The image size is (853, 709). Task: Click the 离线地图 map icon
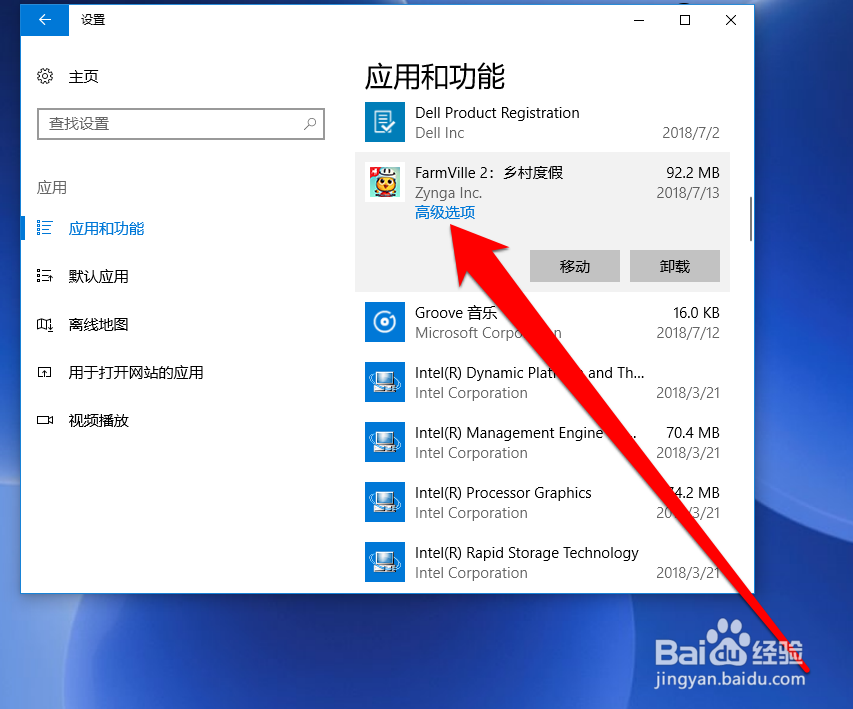point(45,324)
